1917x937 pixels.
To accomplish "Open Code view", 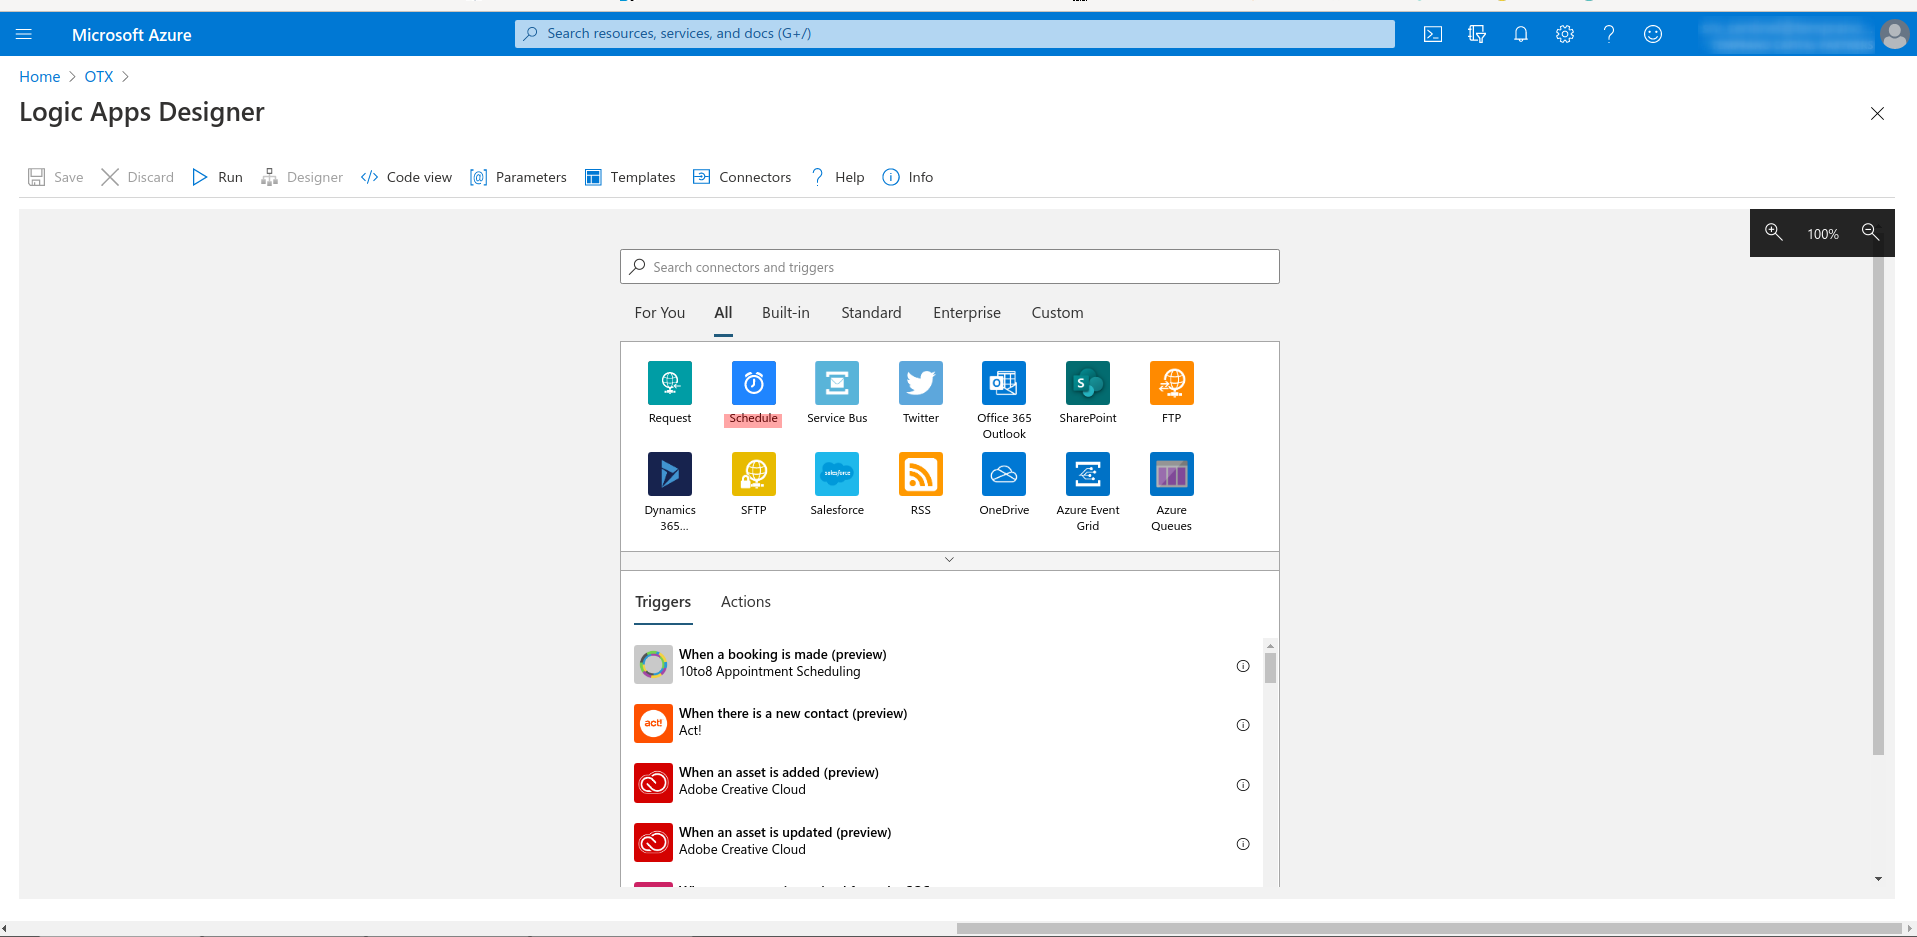I will [406, 177].
